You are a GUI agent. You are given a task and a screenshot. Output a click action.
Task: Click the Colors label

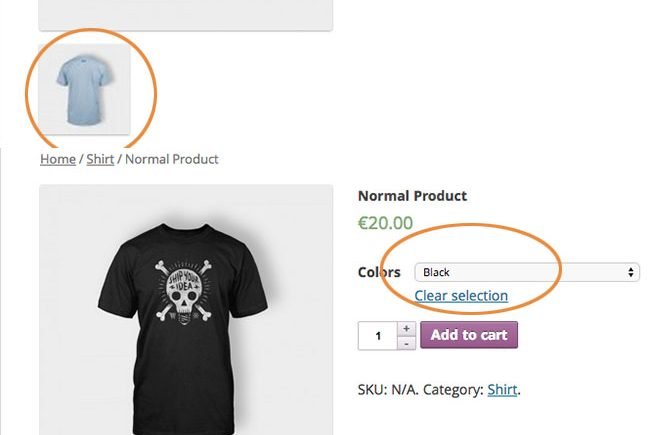pos(379,272)
